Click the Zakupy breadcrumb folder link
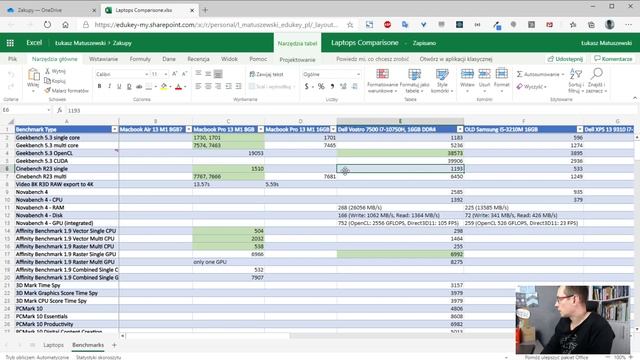Screen dimensions: 640x360 (122, 43)
